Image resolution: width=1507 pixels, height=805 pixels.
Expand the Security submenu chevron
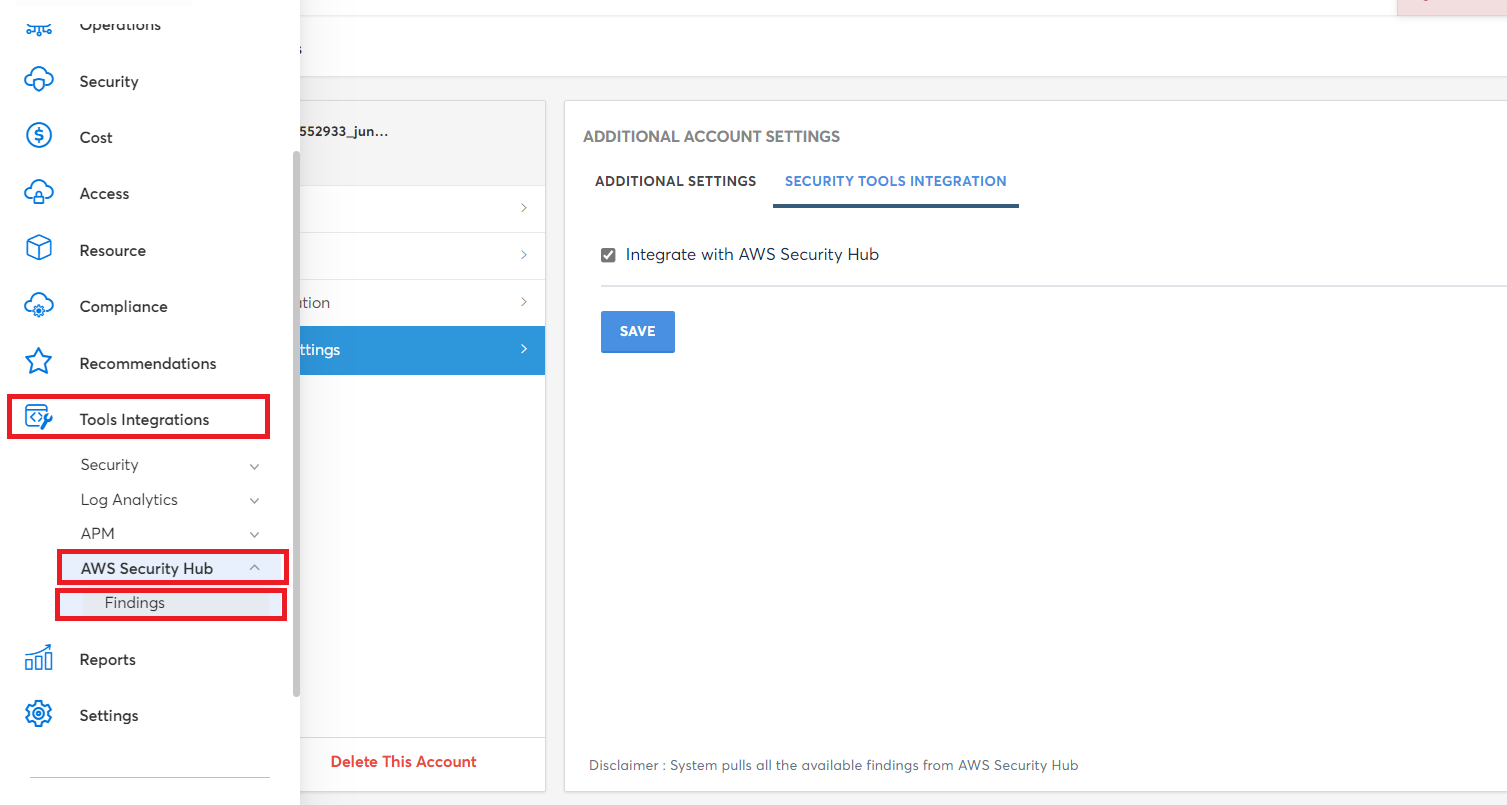[x=254, y=466]
